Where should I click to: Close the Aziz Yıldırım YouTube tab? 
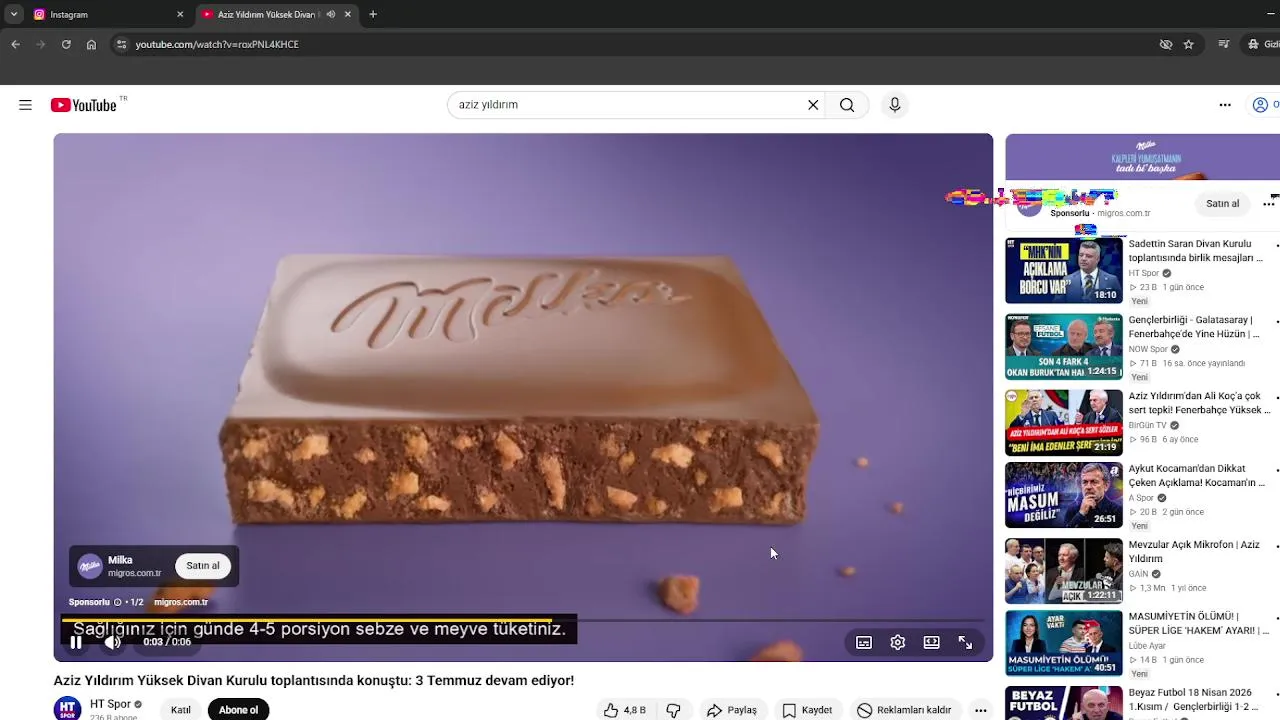pos(348,14)
